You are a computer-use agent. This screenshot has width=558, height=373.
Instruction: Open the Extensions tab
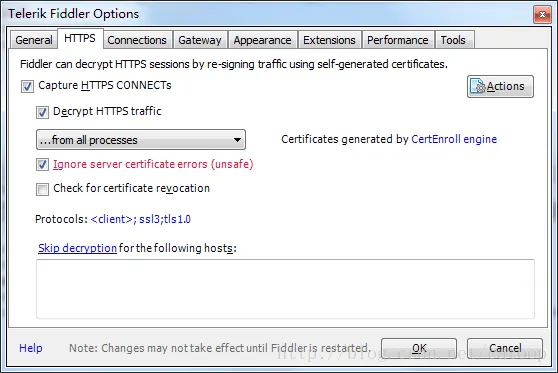click(329, 40)
